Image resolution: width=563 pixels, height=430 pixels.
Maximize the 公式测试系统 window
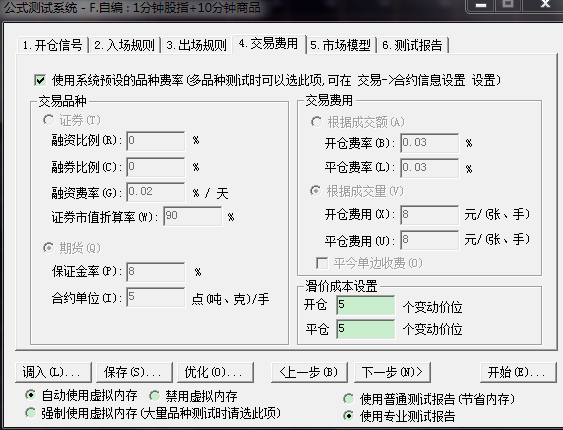(507, 5)
